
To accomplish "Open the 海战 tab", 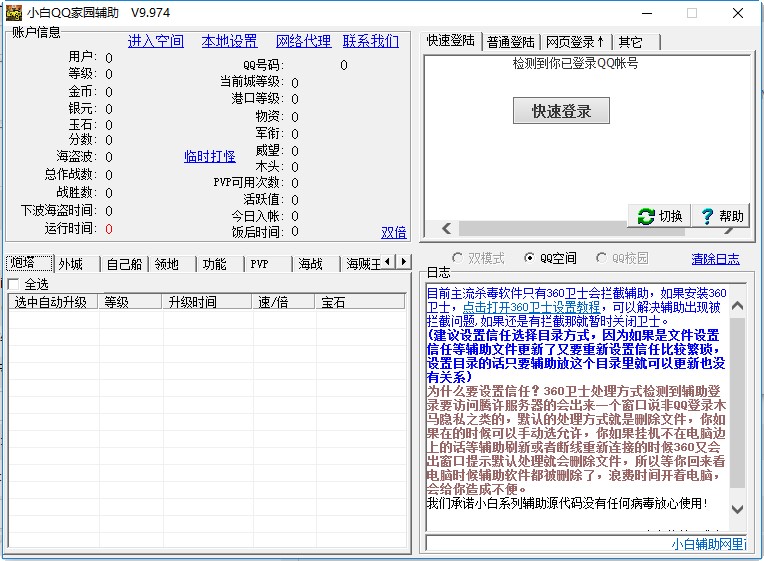I will 311,264.
